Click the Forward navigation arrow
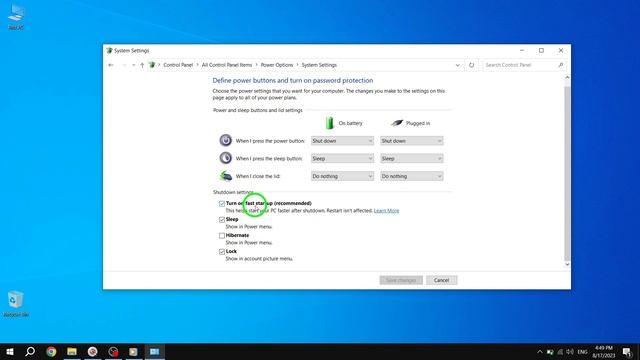The height and width of the screenshot is (360, 640). [124, 65]
